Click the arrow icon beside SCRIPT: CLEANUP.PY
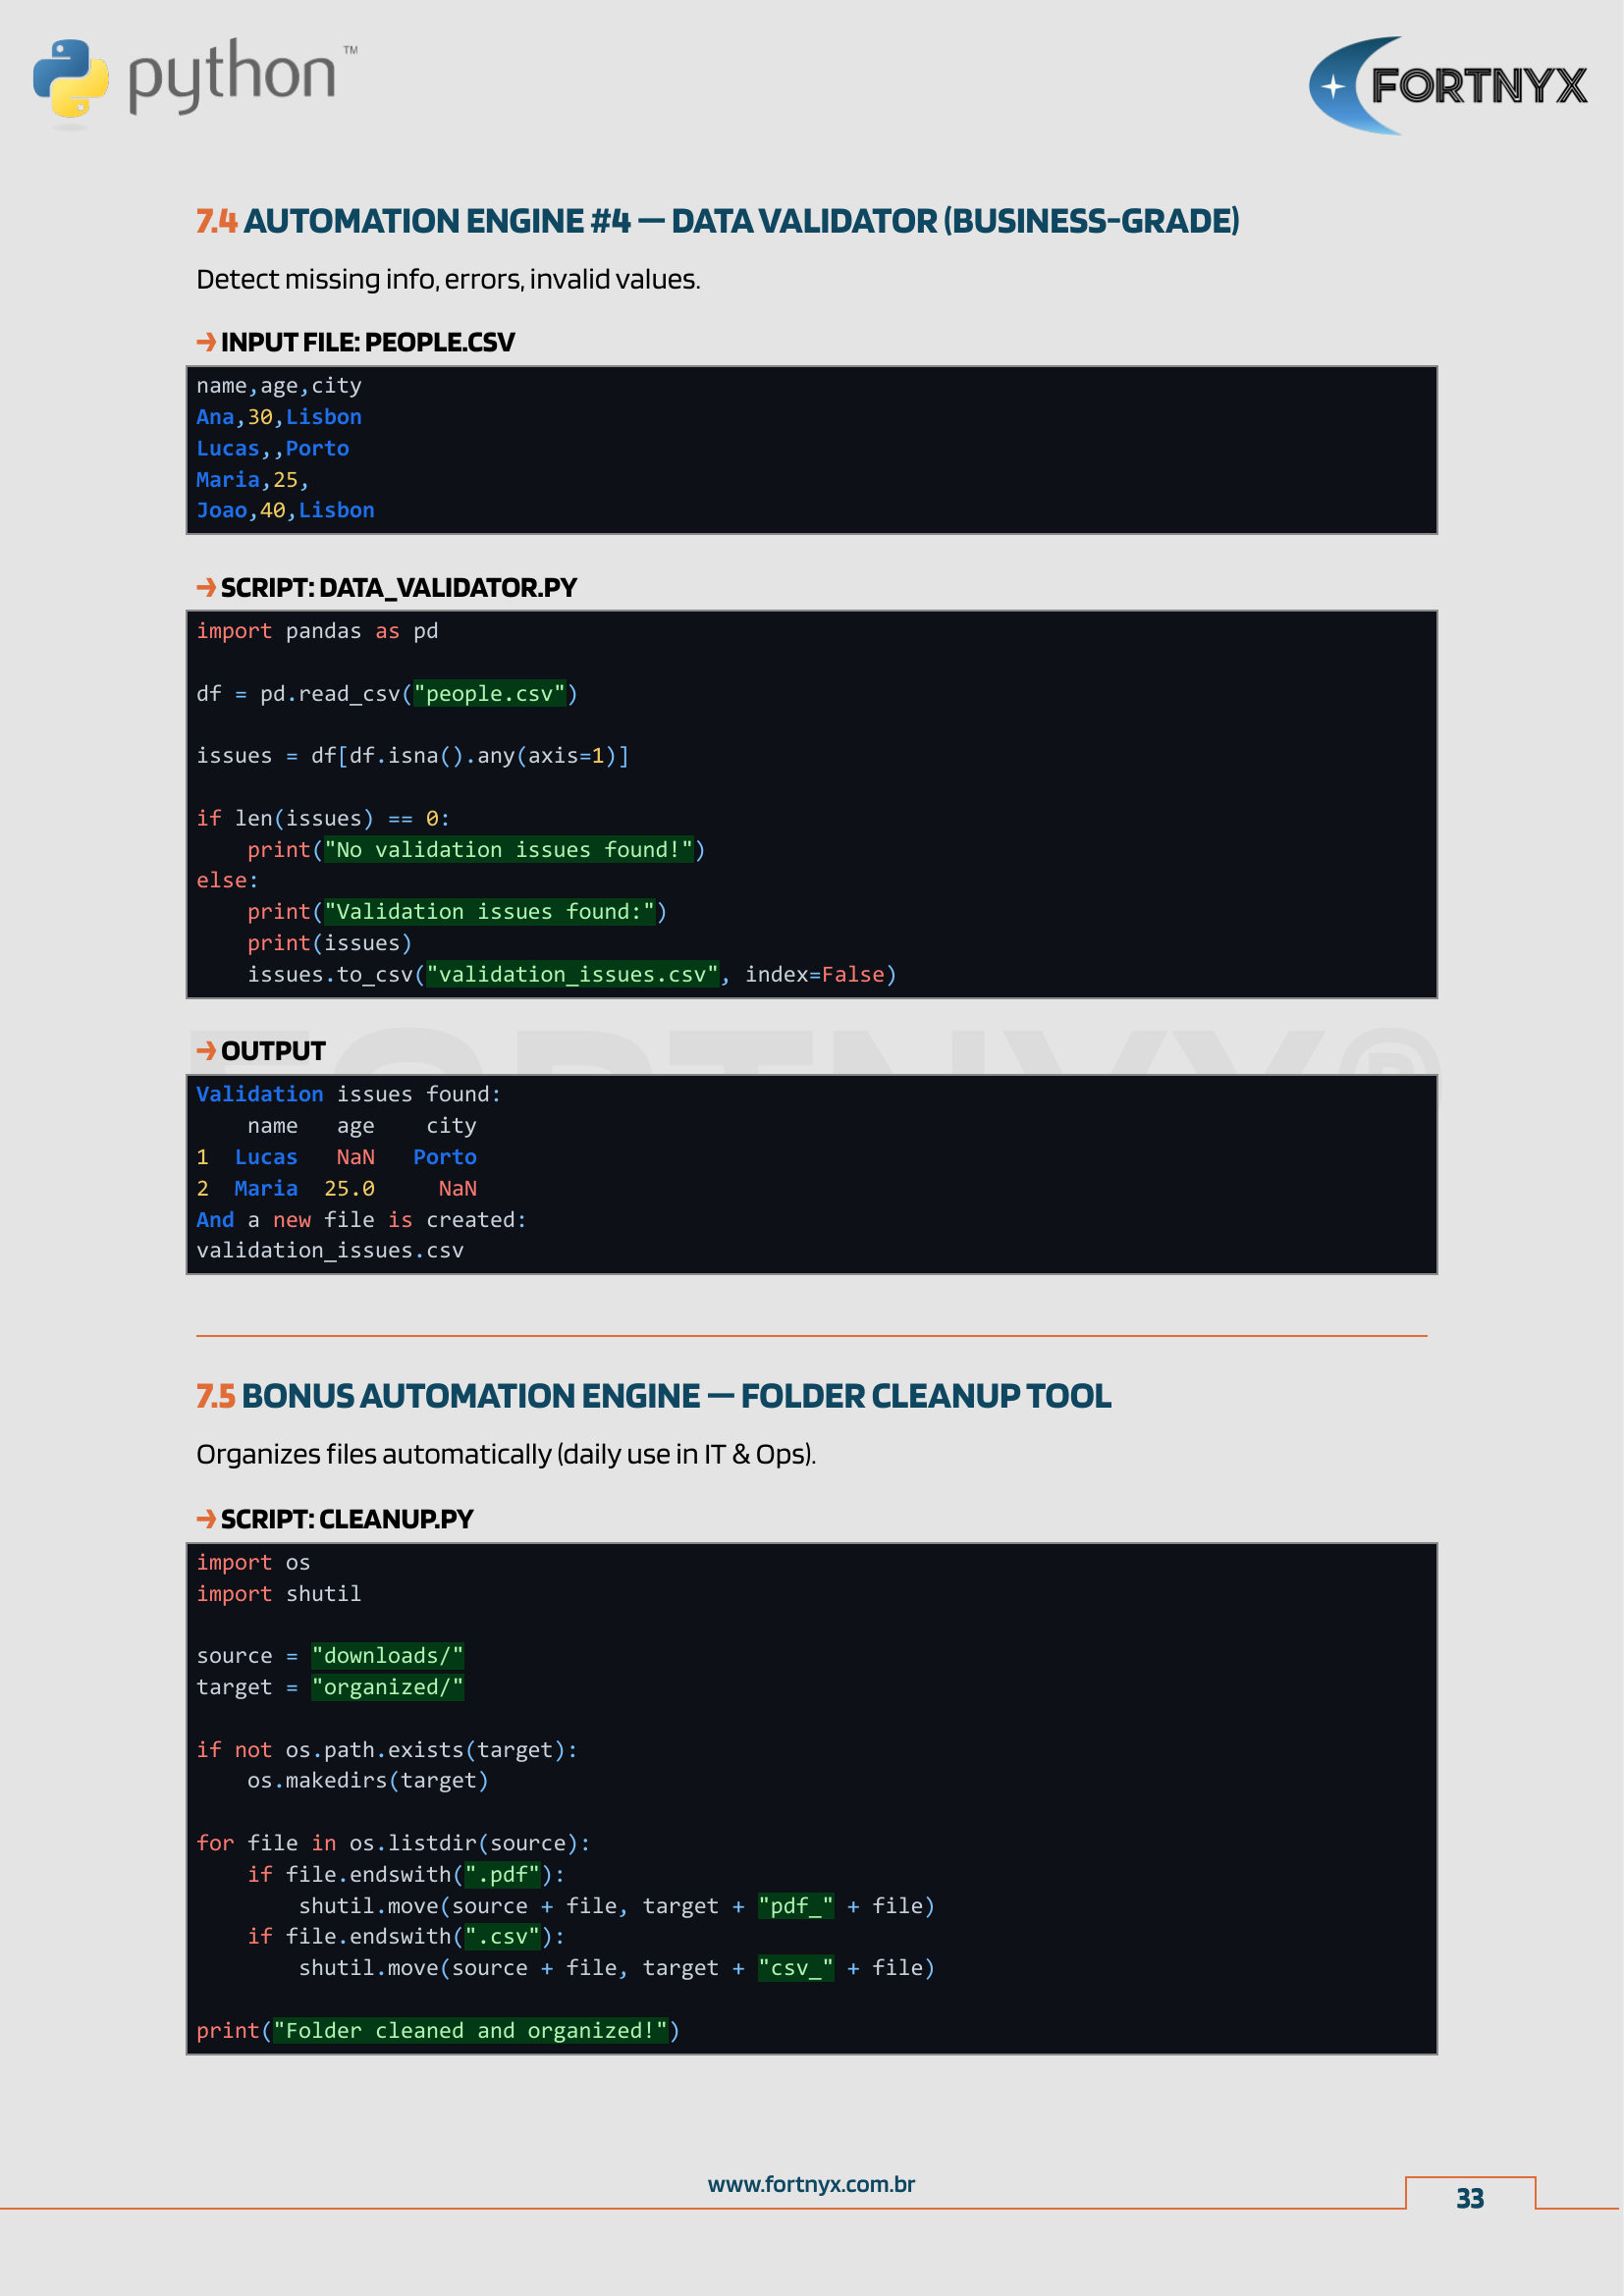1624x2296 pixels. (206, 1518)
